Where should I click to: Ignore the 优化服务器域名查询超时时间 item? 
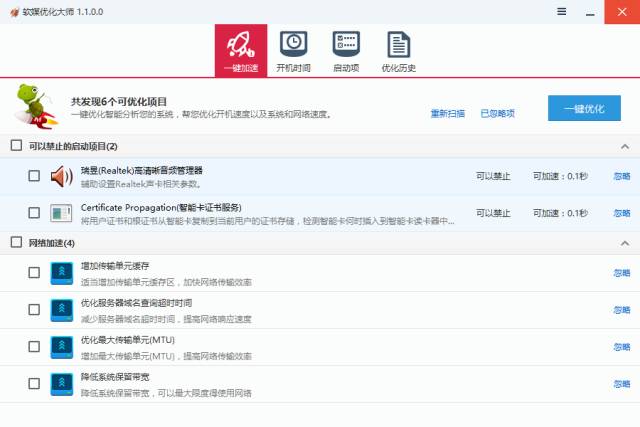(622, 310)
